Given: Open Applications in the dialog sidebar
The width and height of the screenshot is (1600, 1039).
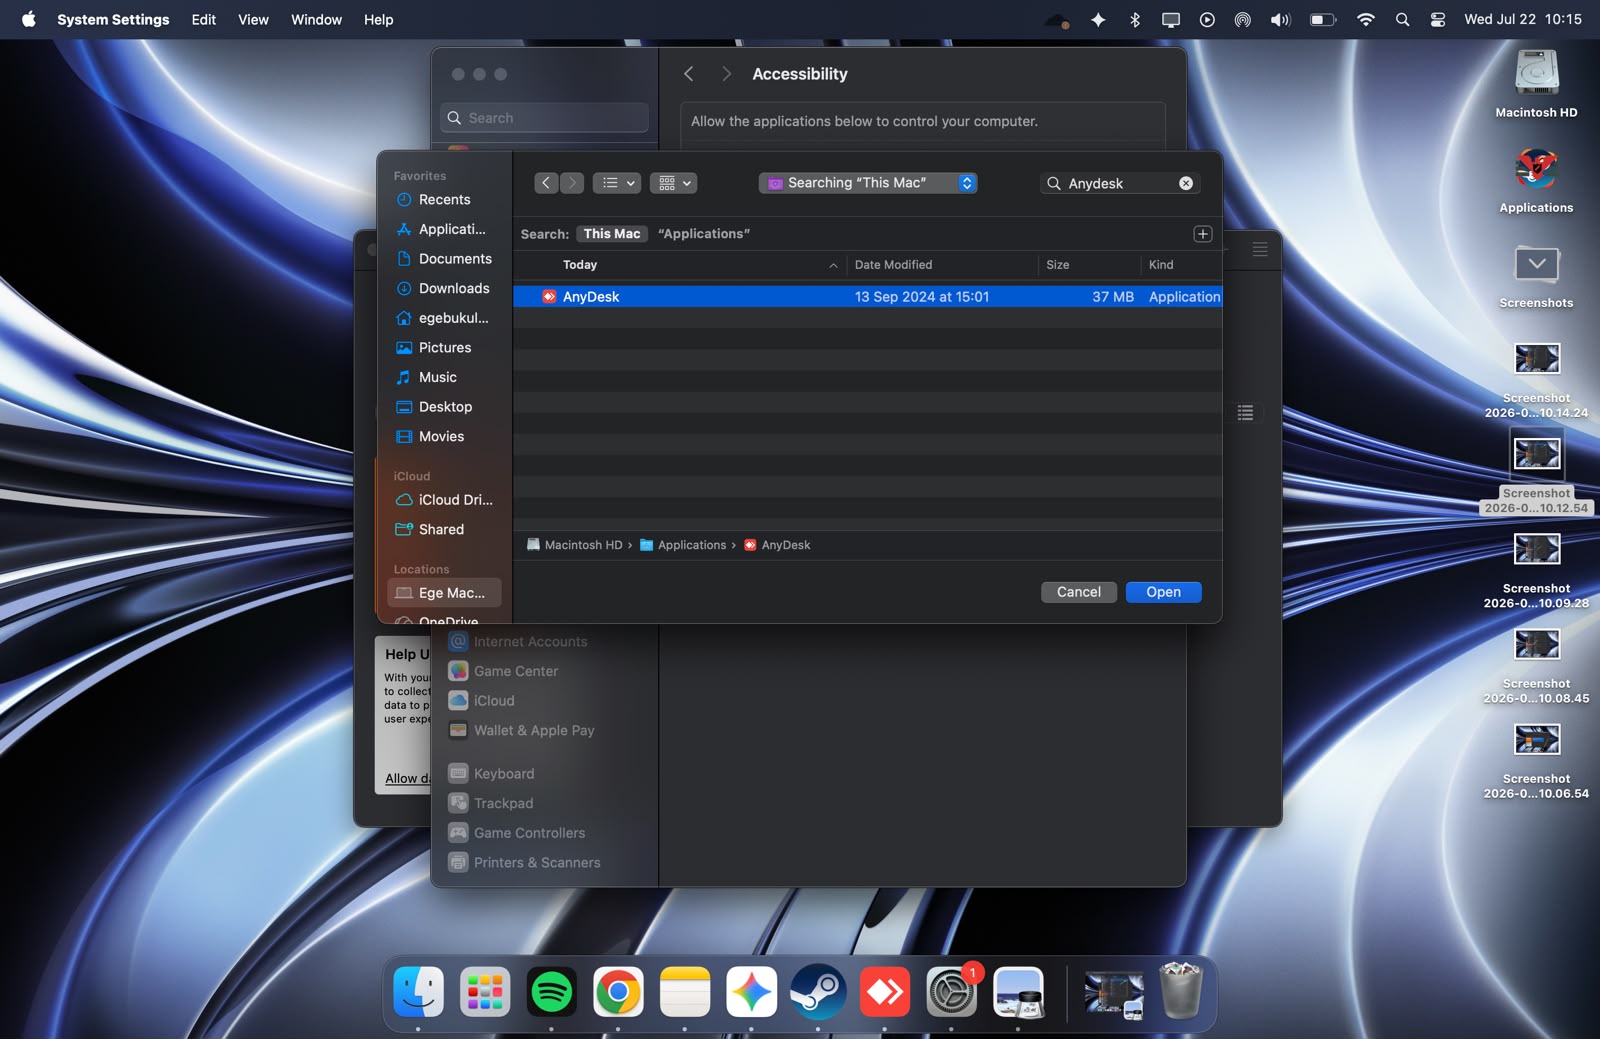Looking at the screenshot, I should (444, 229).
